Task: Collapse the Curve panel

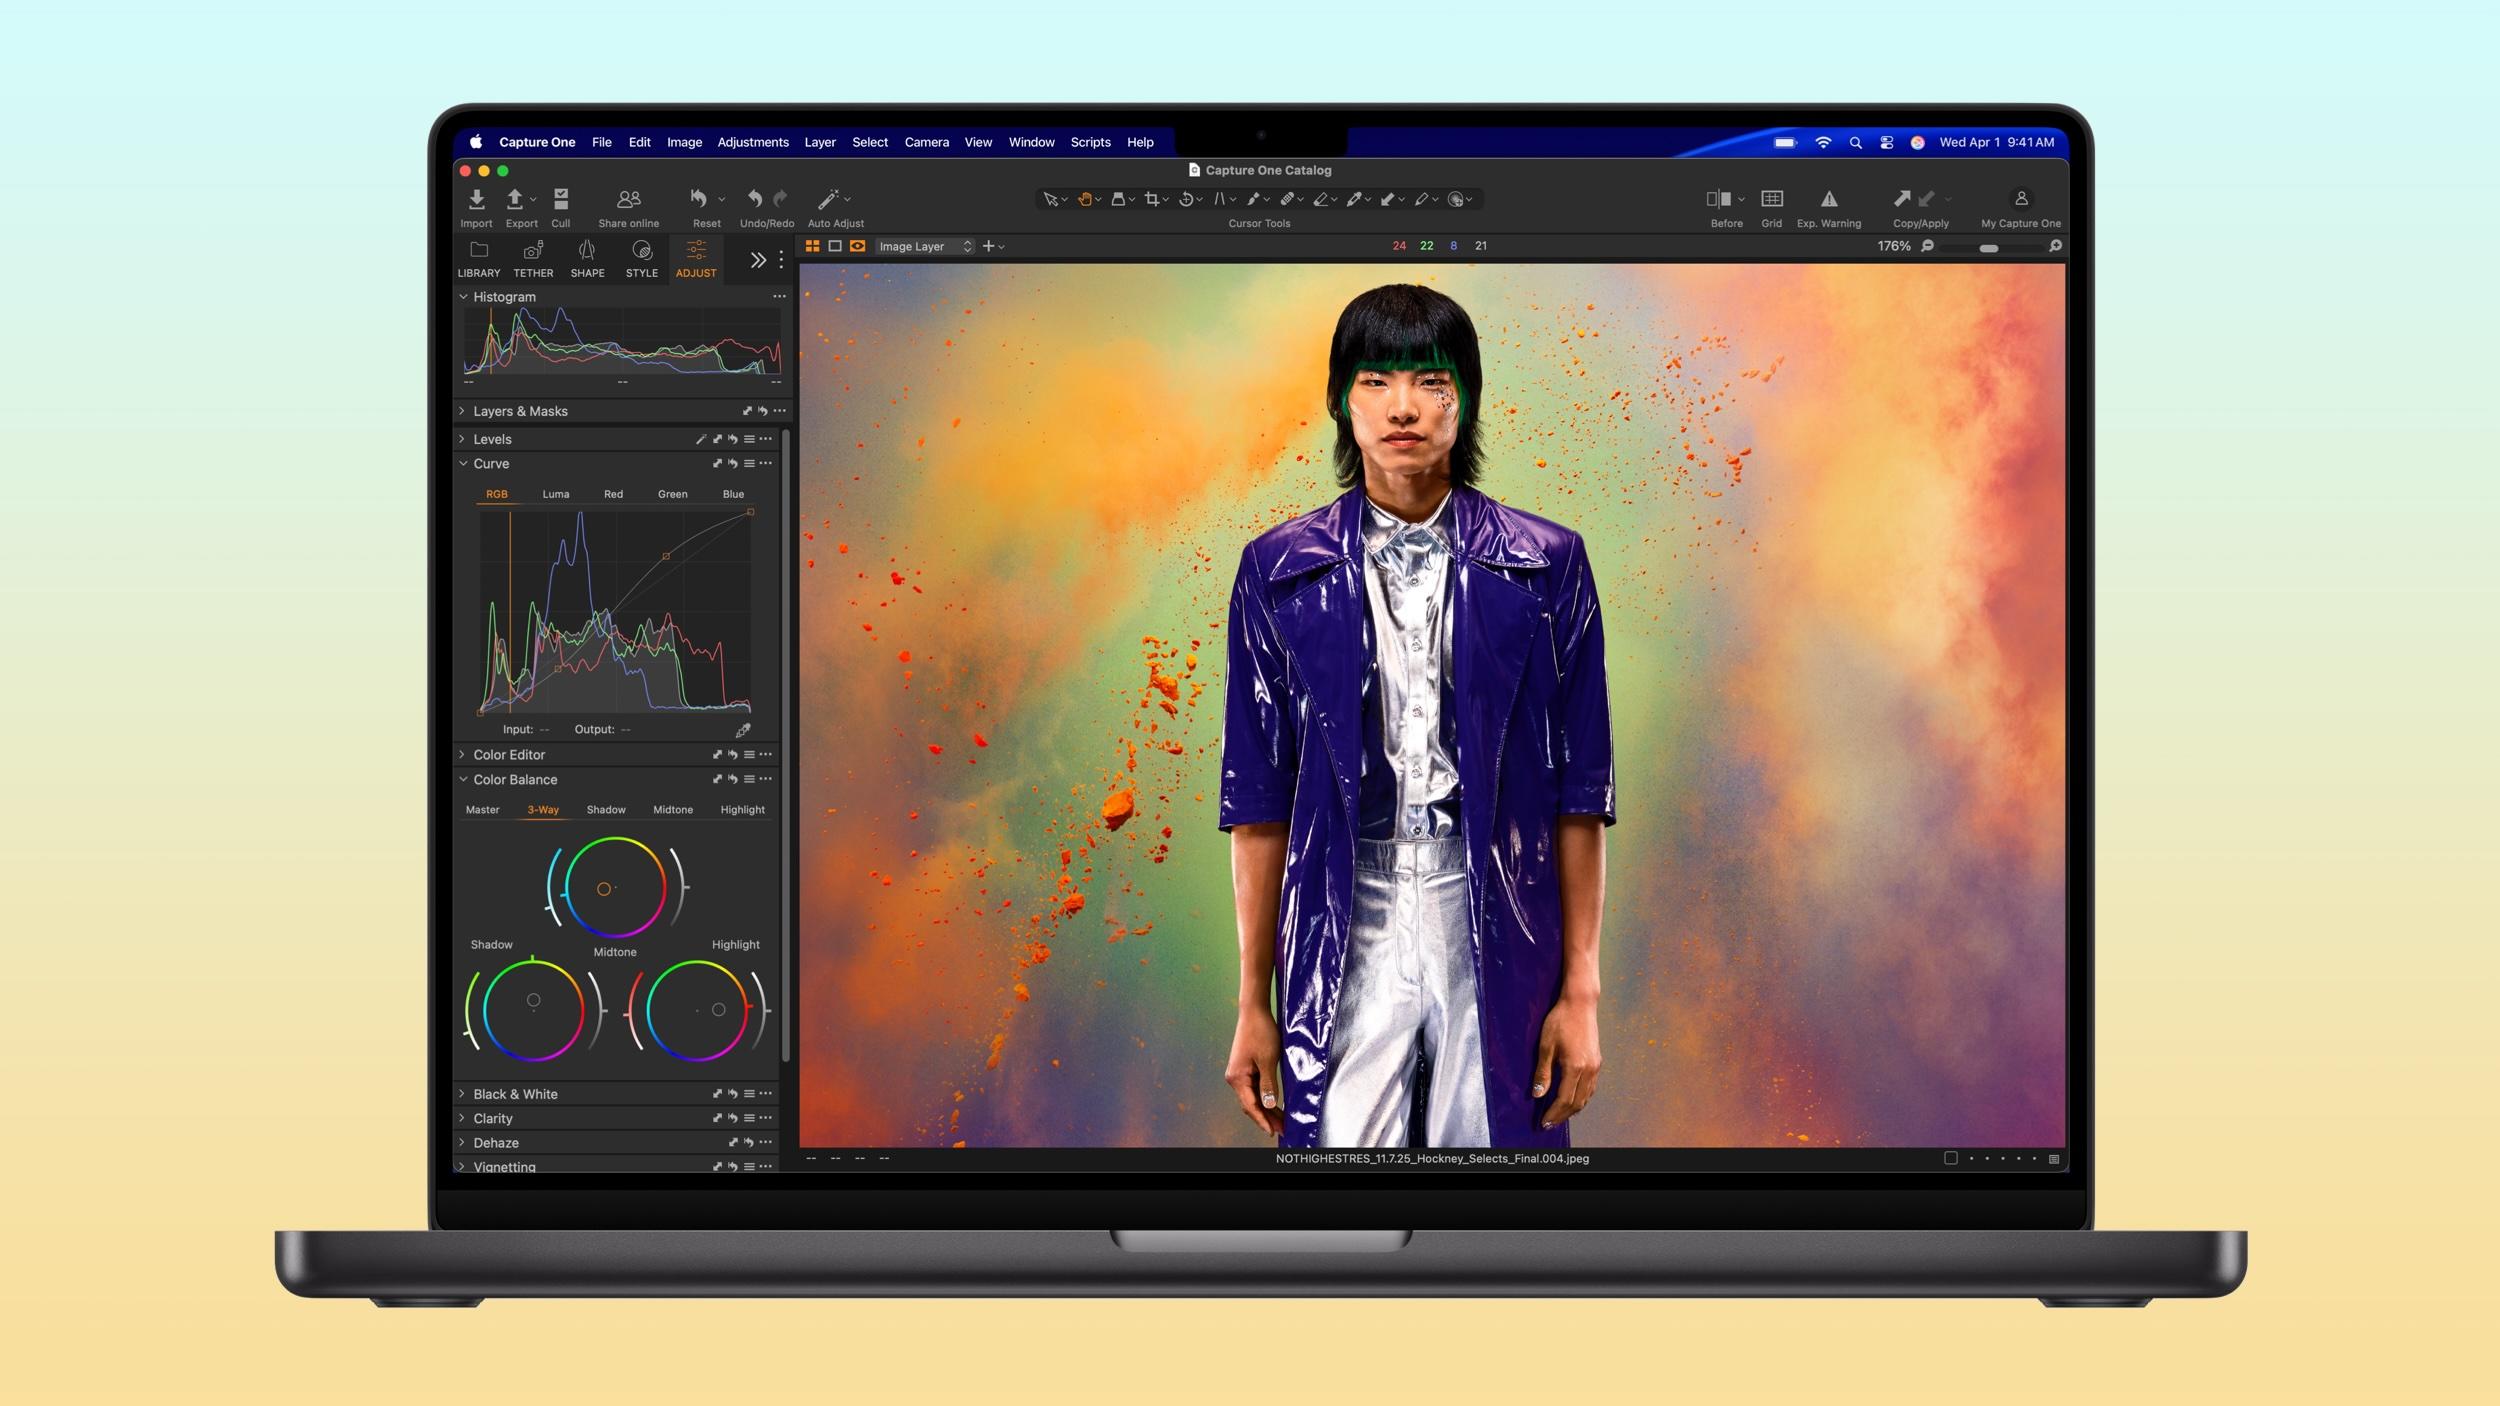Action: [463, 464]
